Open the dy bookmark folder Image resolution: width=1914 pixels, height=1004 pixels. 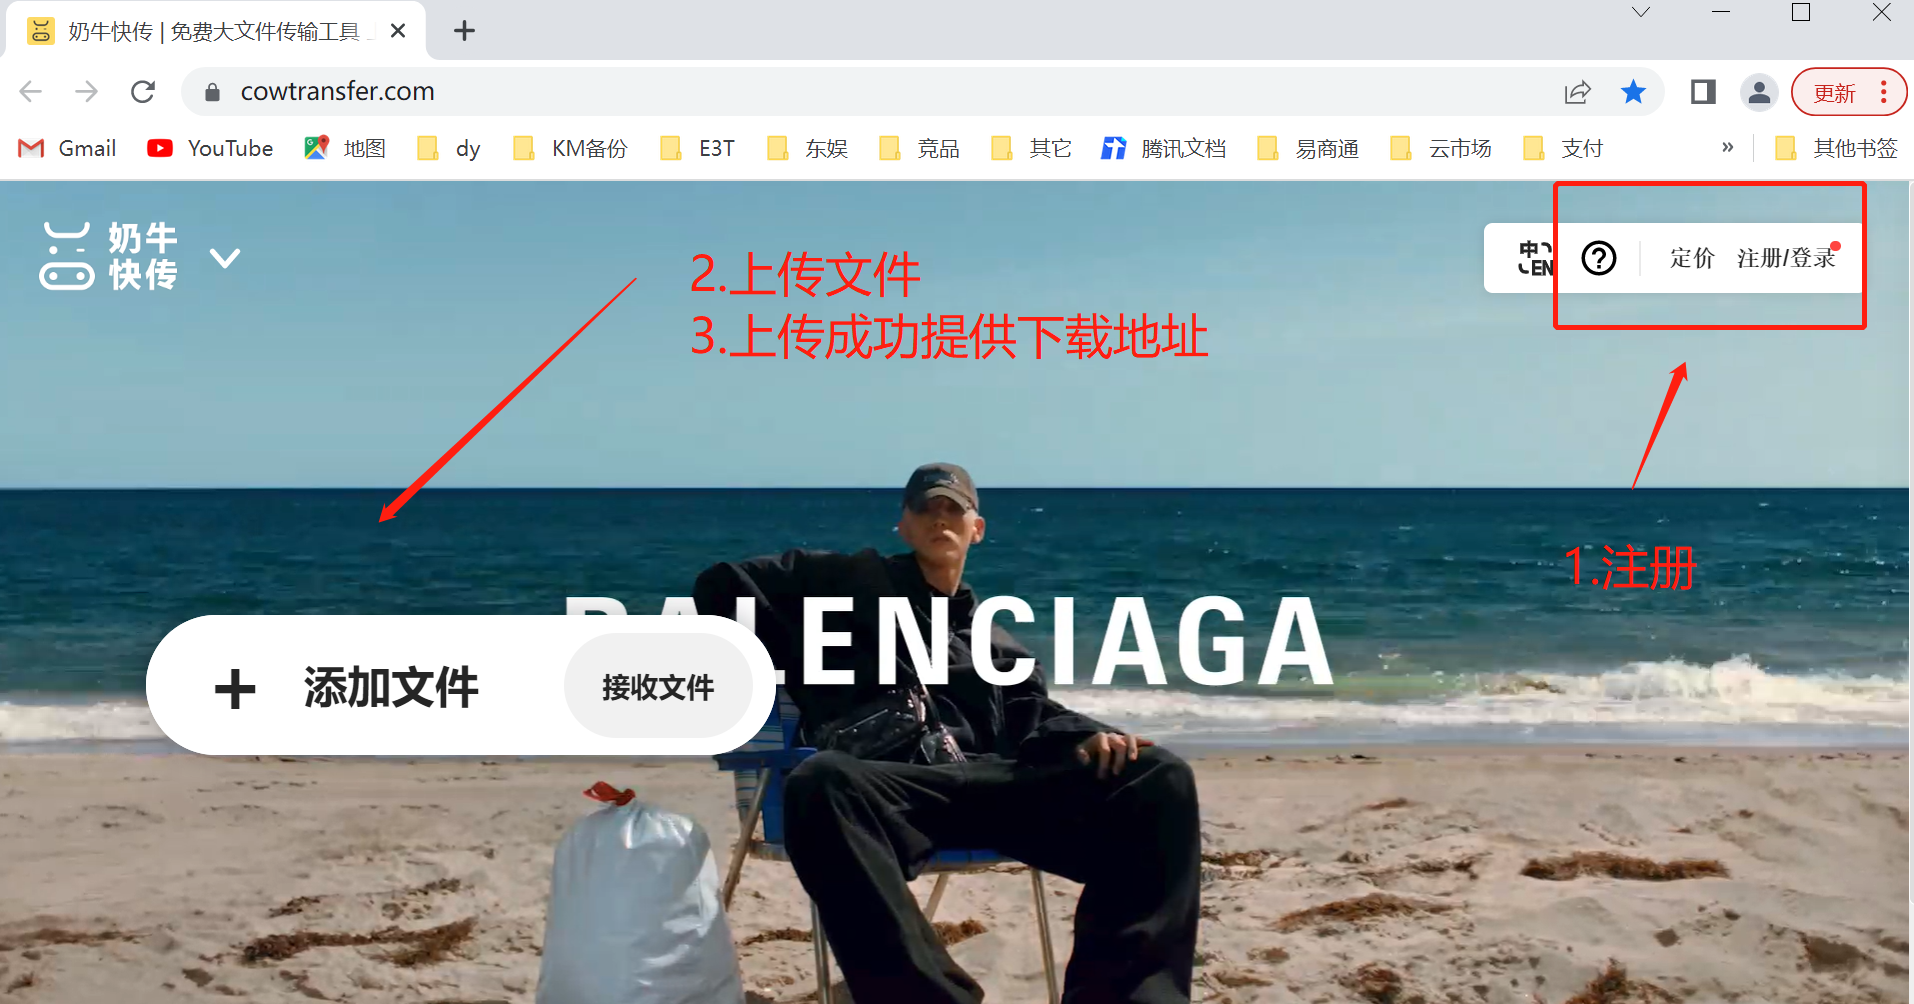pyautogui.click(x=449, y=148)
